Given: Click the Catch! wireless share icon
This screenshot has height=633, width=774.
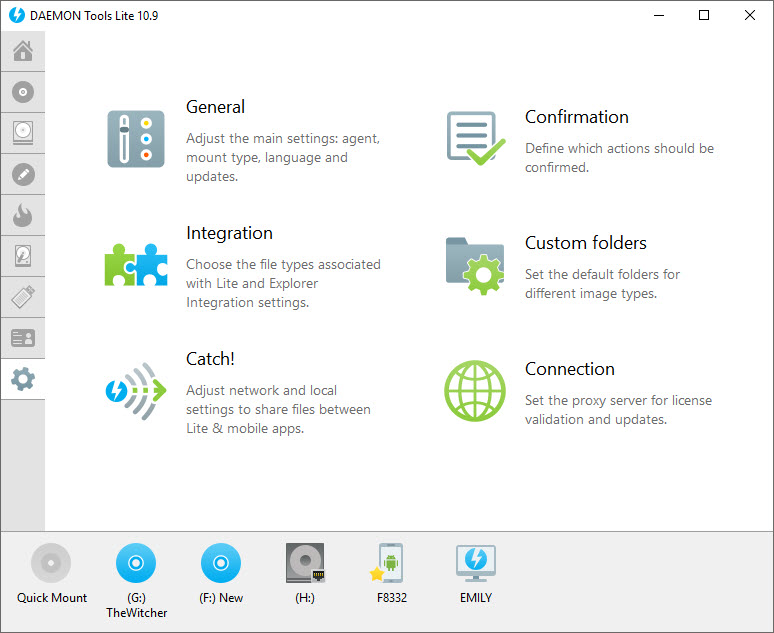Looking at the screenshot, I should (x=136, y=391).
